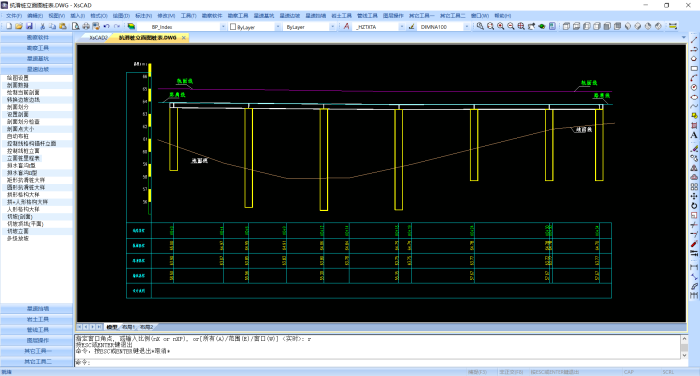700x376 pixels.
Task: Click the Undo arrow icon
Action: (107, 26)
